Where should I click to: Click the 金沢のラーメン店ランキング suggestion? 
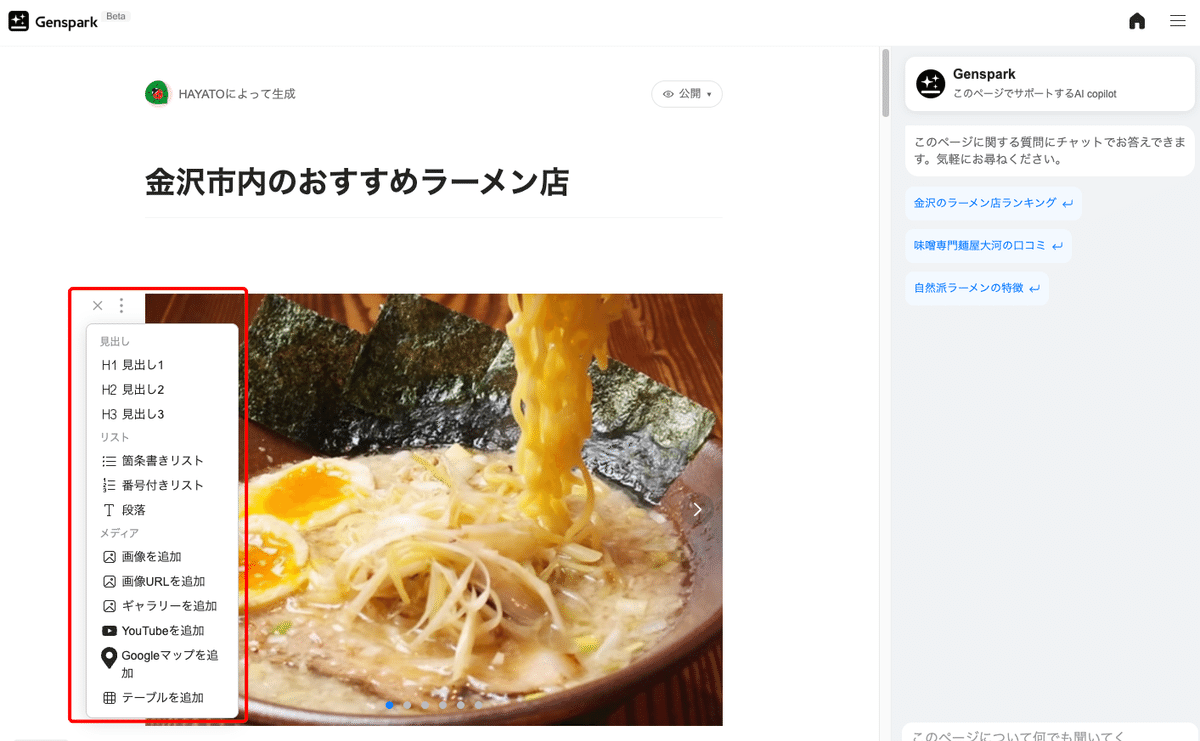pos(993,203)
